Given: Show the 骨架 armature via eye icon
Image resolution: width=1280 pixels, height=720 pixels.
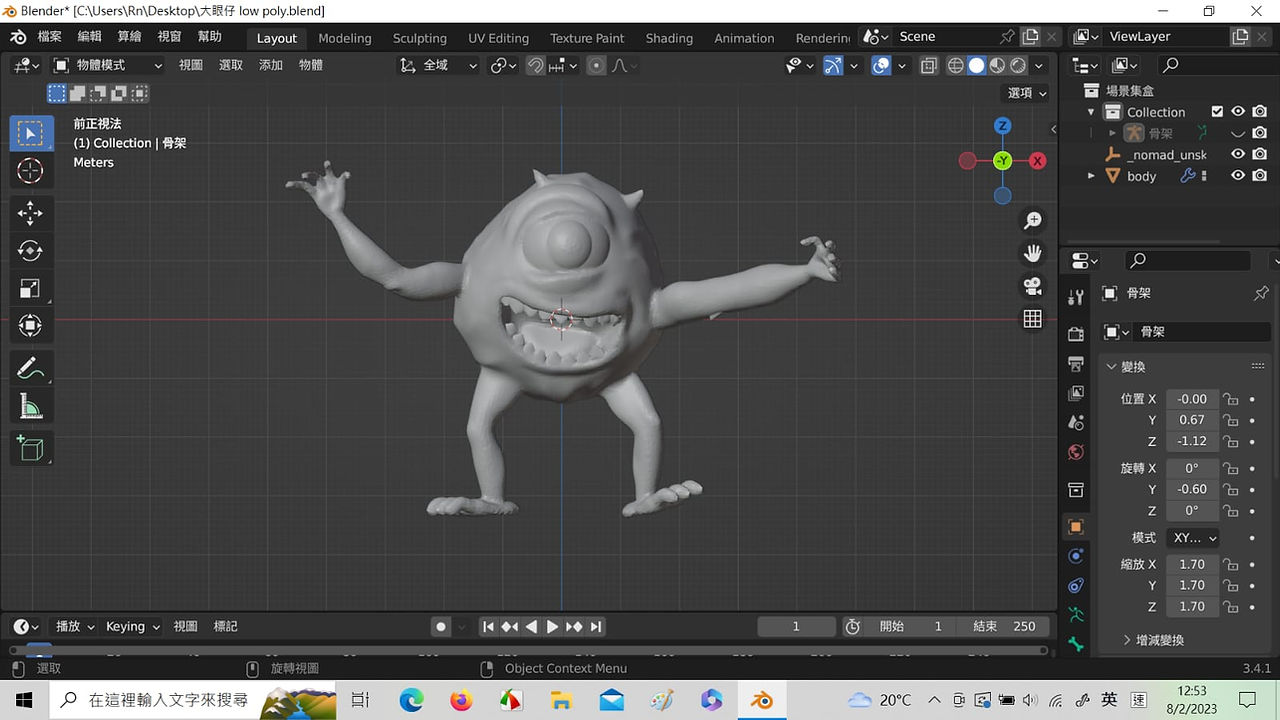Looking at the screenshot, I should click(x=1238, y=133).
